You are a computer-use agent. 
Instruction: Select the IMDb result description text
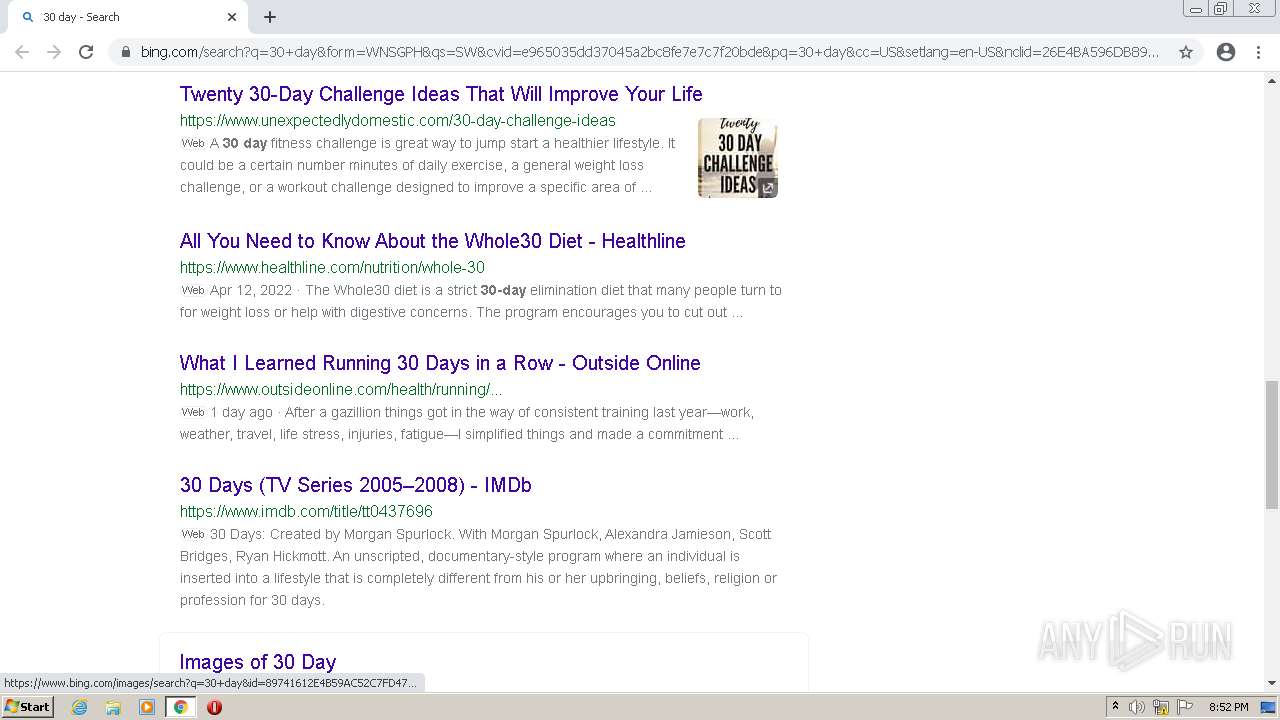(x=478, y=567)
